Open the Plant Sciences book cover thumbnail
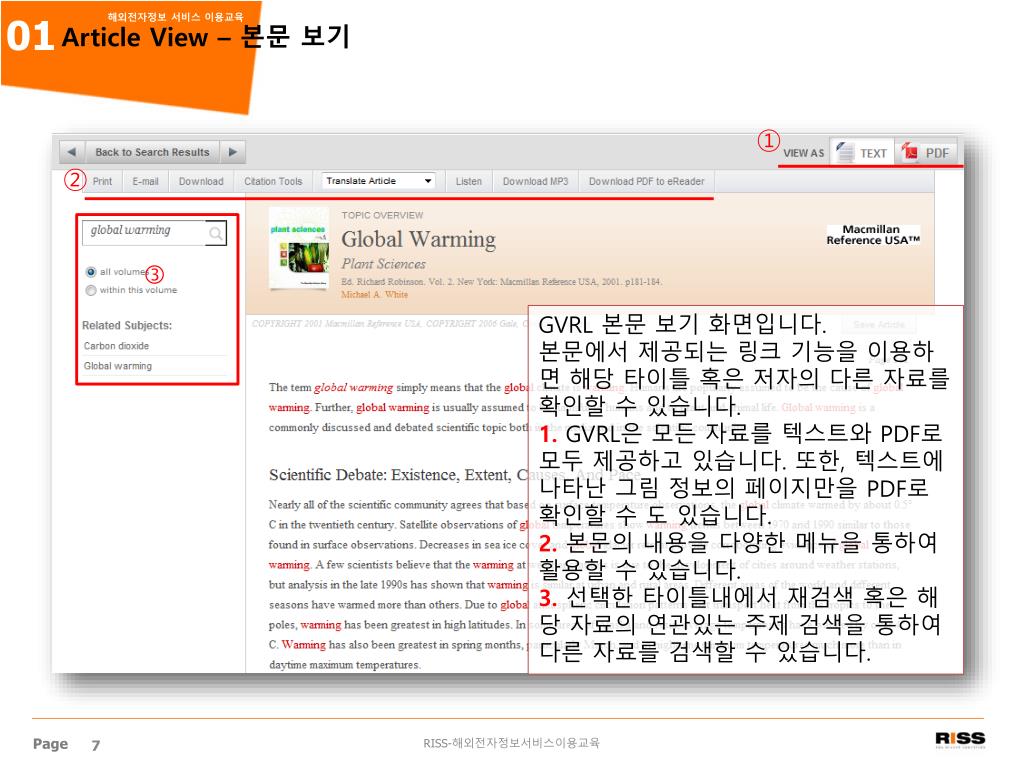 click(299, 249)
